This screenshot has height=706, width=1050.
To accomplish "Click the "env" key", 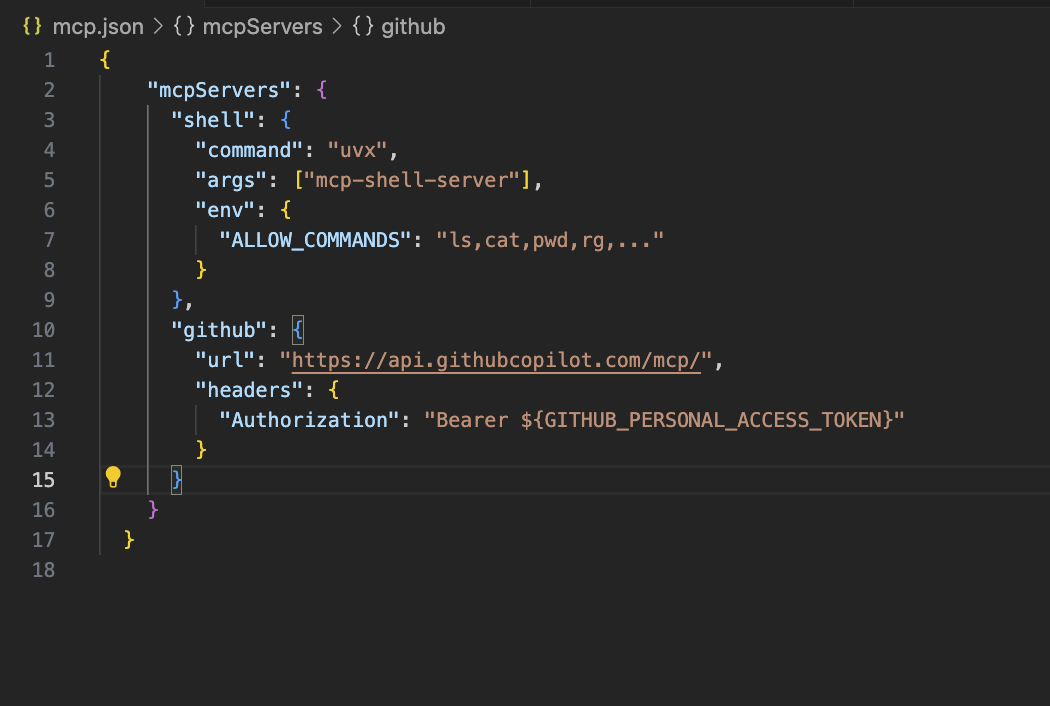I will 225,210.
